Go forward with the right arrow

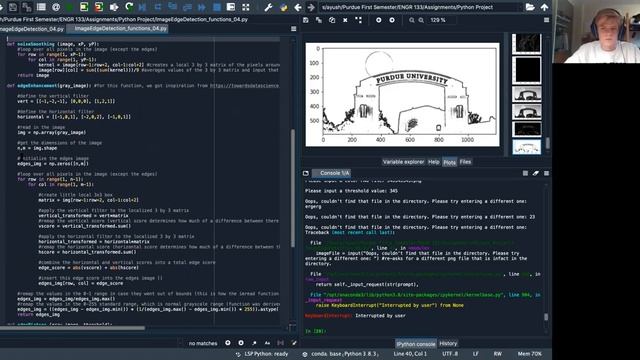[x=311, y=7]
